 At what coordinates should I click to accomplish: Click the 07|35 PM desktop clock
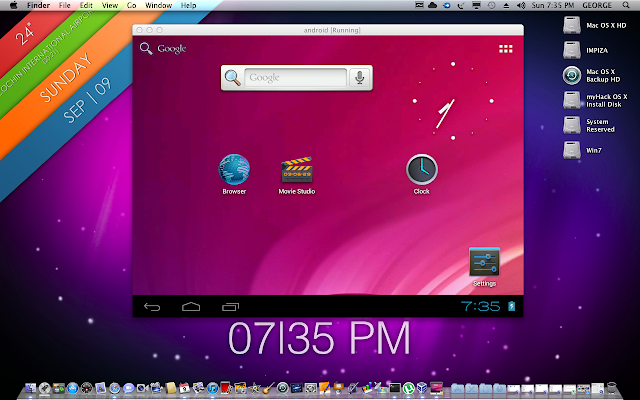coord(319,338)
